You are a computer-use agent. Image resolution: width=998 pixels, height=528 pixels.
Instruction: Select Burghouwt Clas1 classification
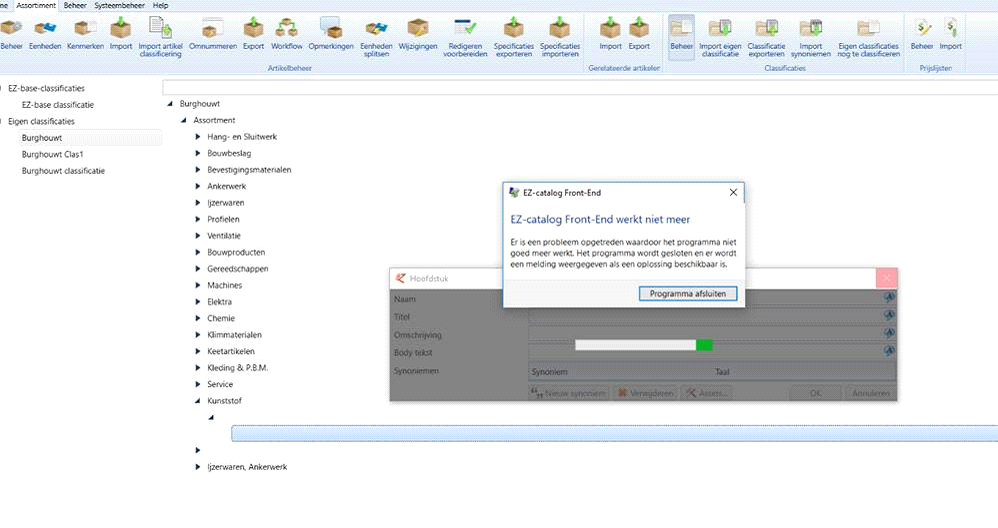[52, 155]
